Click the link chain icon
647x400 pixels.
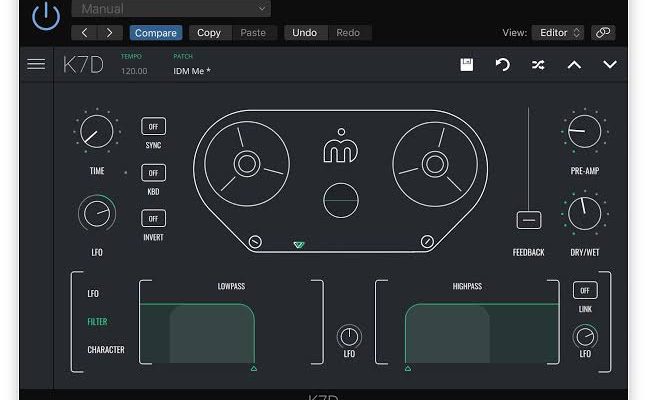[x=603, y=33]
